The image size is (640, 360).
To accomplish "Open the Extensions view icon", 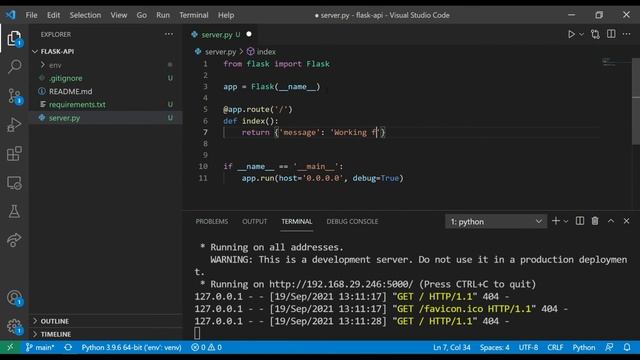I will [x=14, y=154].
